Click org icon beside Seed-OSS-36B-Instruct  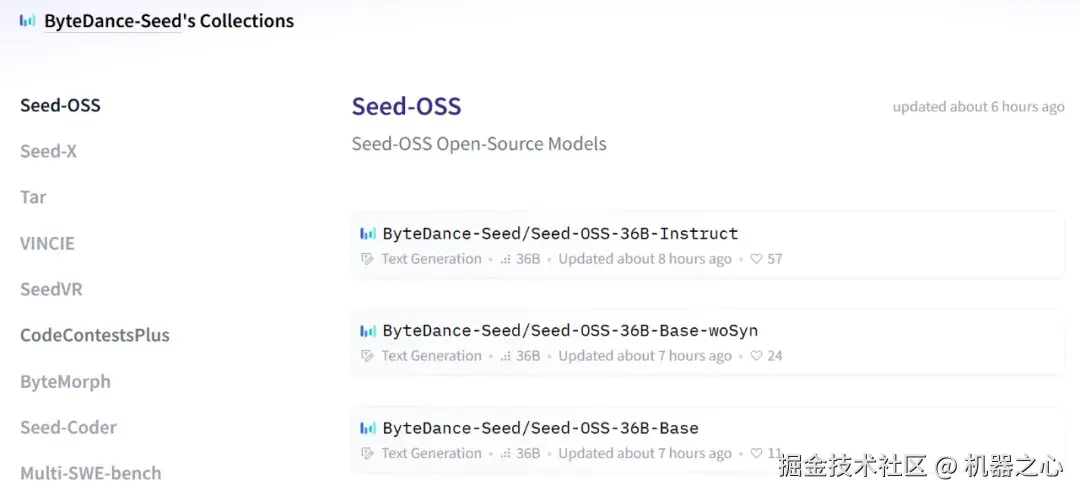pyautogui.click(x=368, y=234)
